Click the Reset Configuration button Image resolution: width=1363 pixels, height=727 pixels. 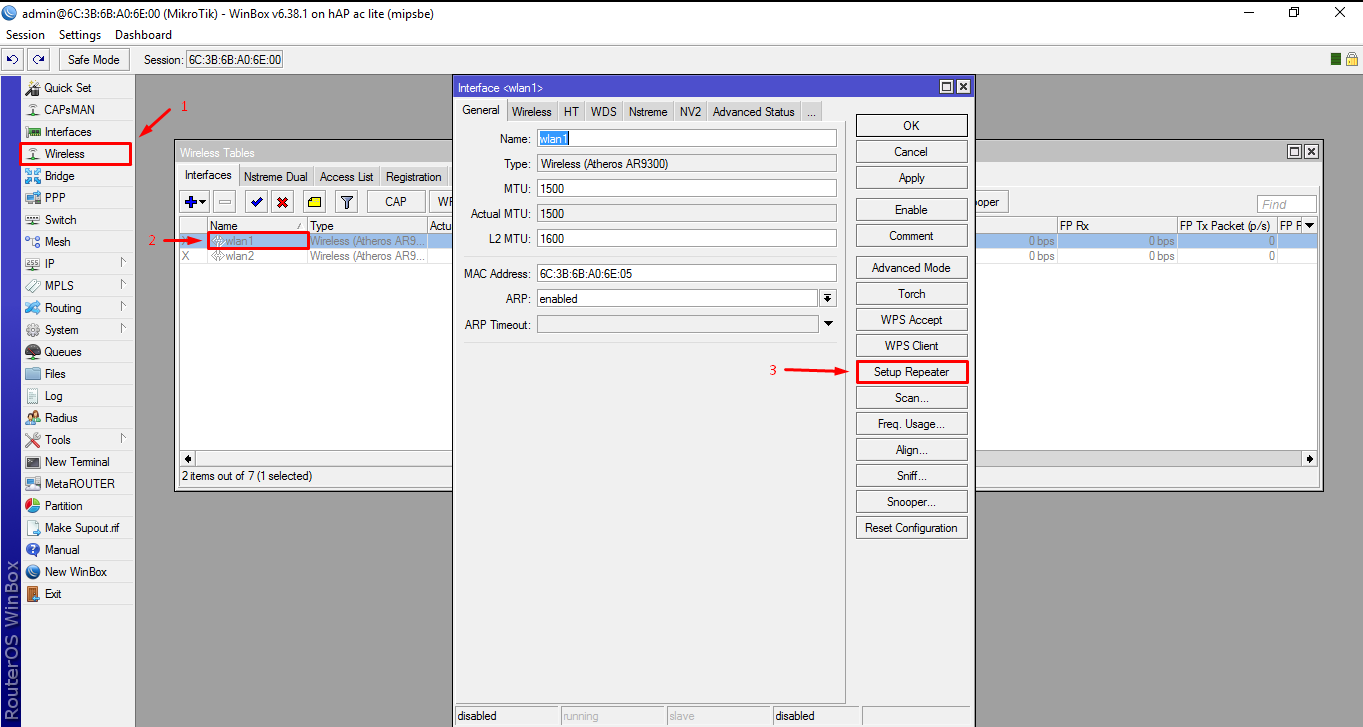pyautogui.click(x=911, y=528)
